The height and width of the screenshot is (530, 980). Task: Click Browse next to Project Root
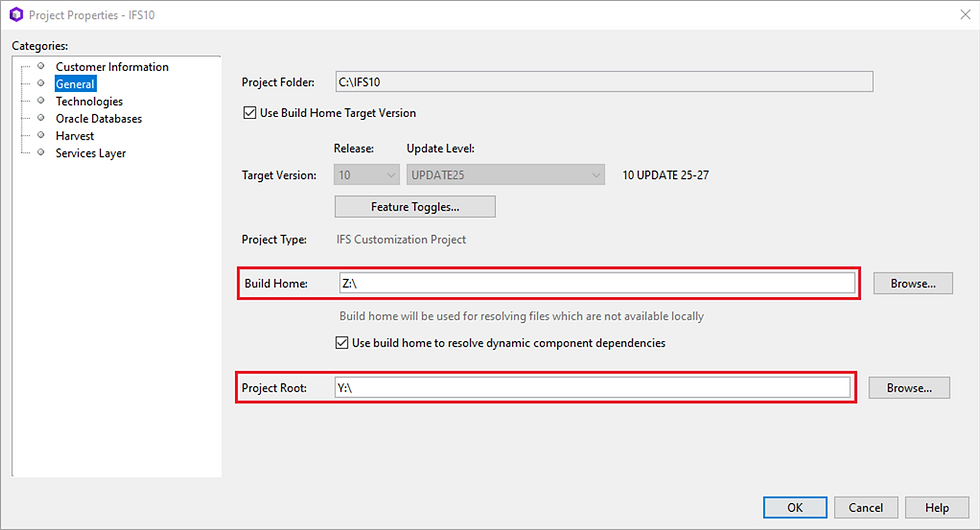tap(909, 388)
